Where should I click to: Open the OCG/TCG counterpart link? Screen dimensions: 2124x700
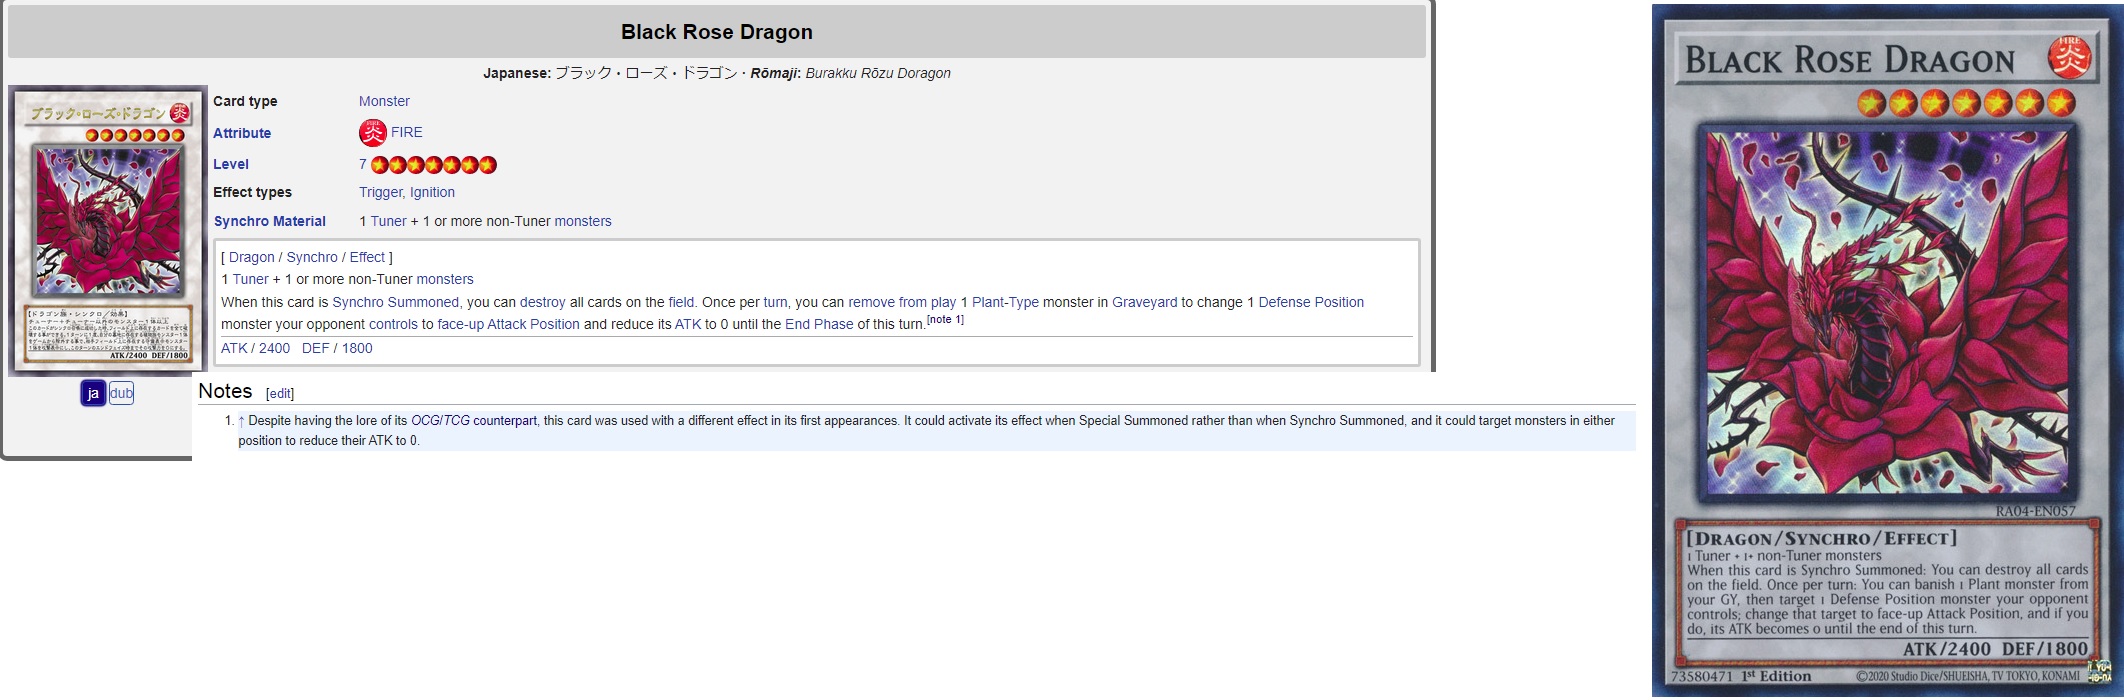click(x=474, y=421)
